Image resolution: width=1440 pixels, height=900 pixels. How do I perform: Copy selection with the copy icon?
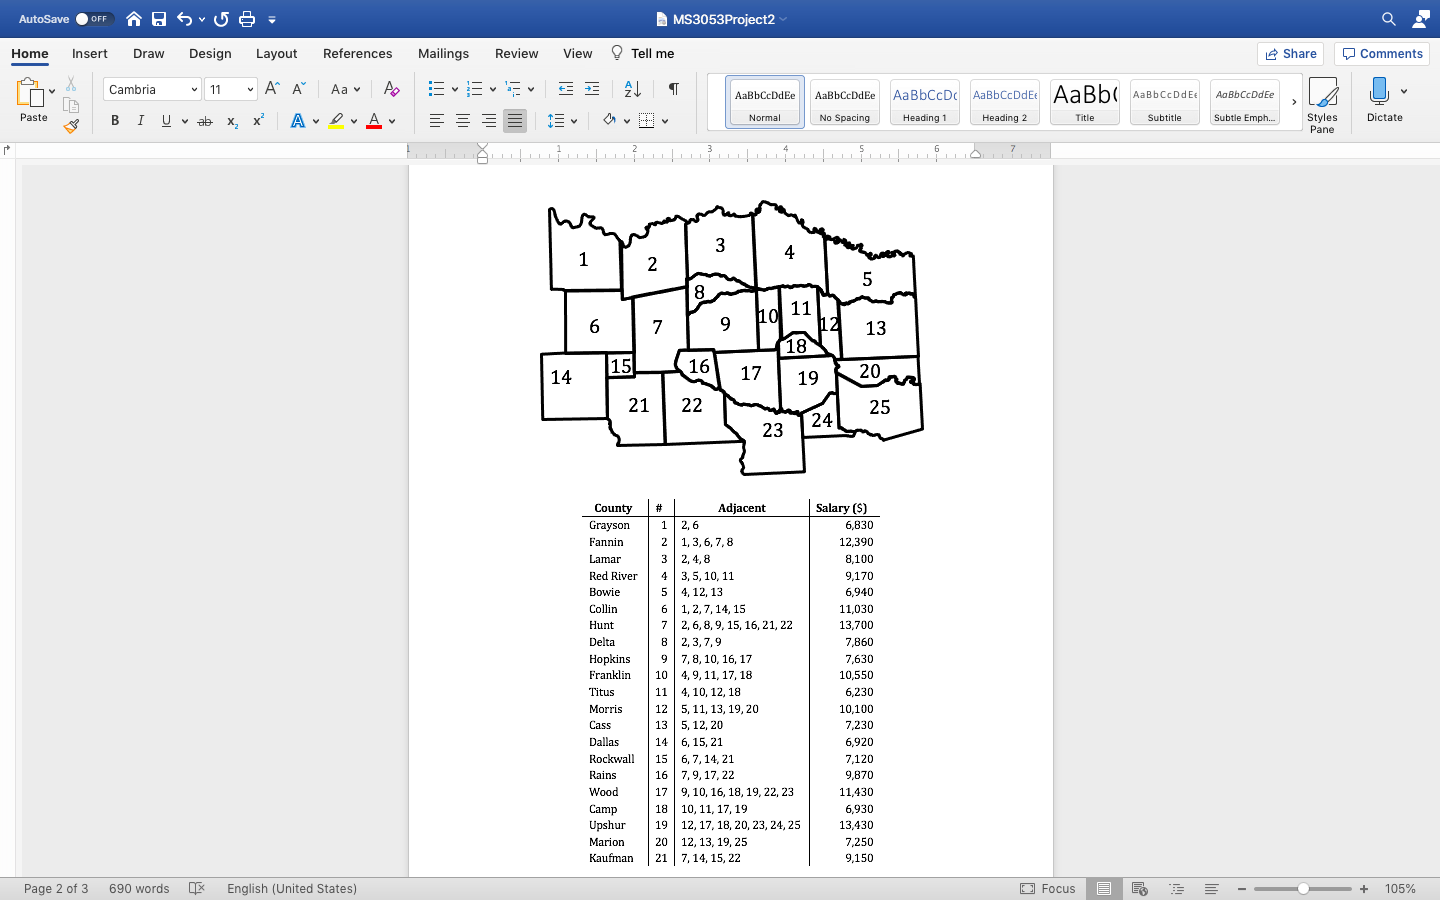[71, 105]
